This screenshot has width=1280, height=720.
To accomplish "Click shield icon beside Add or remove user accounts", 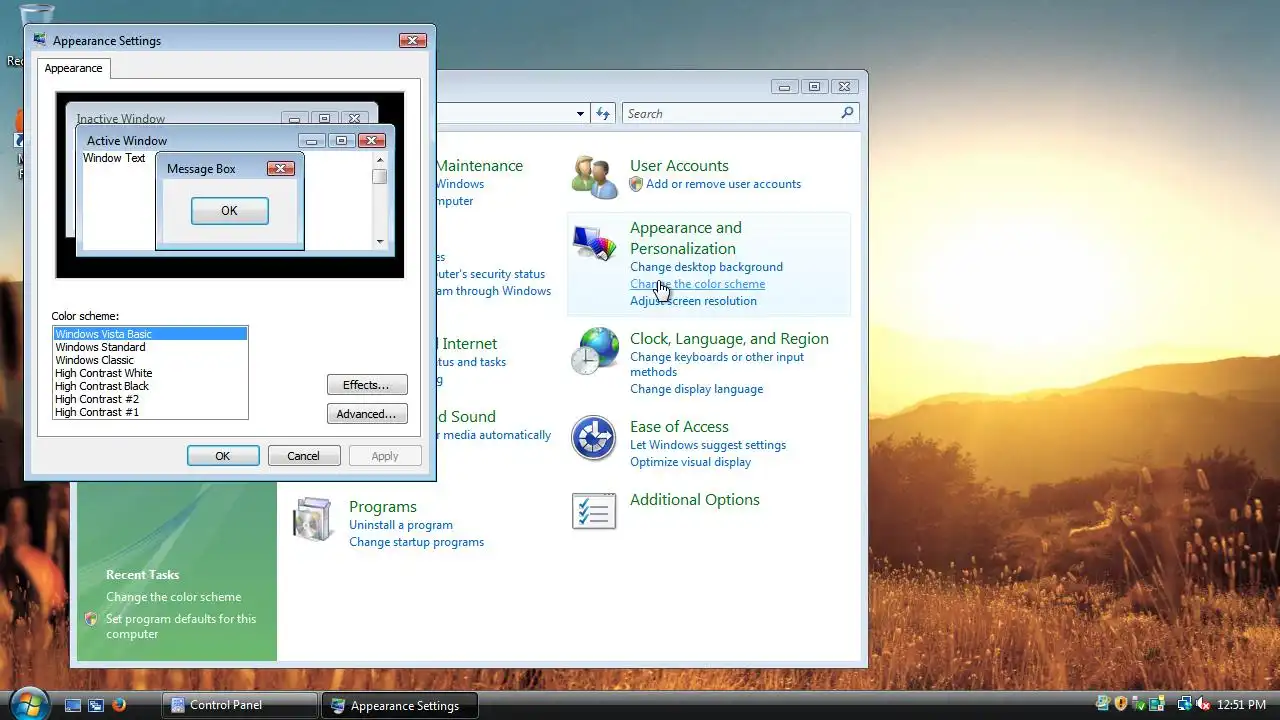I will (x=636, y=184).
